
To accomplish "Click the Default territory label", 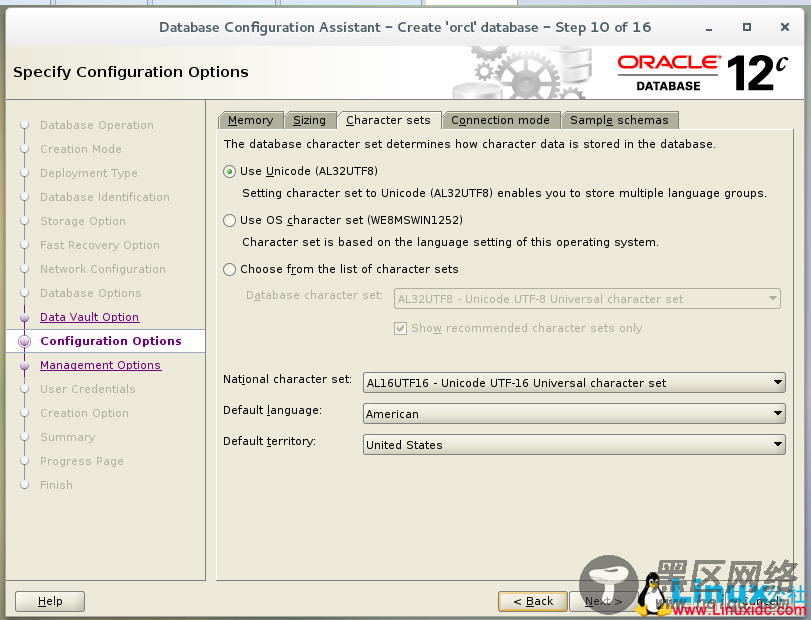I will (x=269, y=441).
